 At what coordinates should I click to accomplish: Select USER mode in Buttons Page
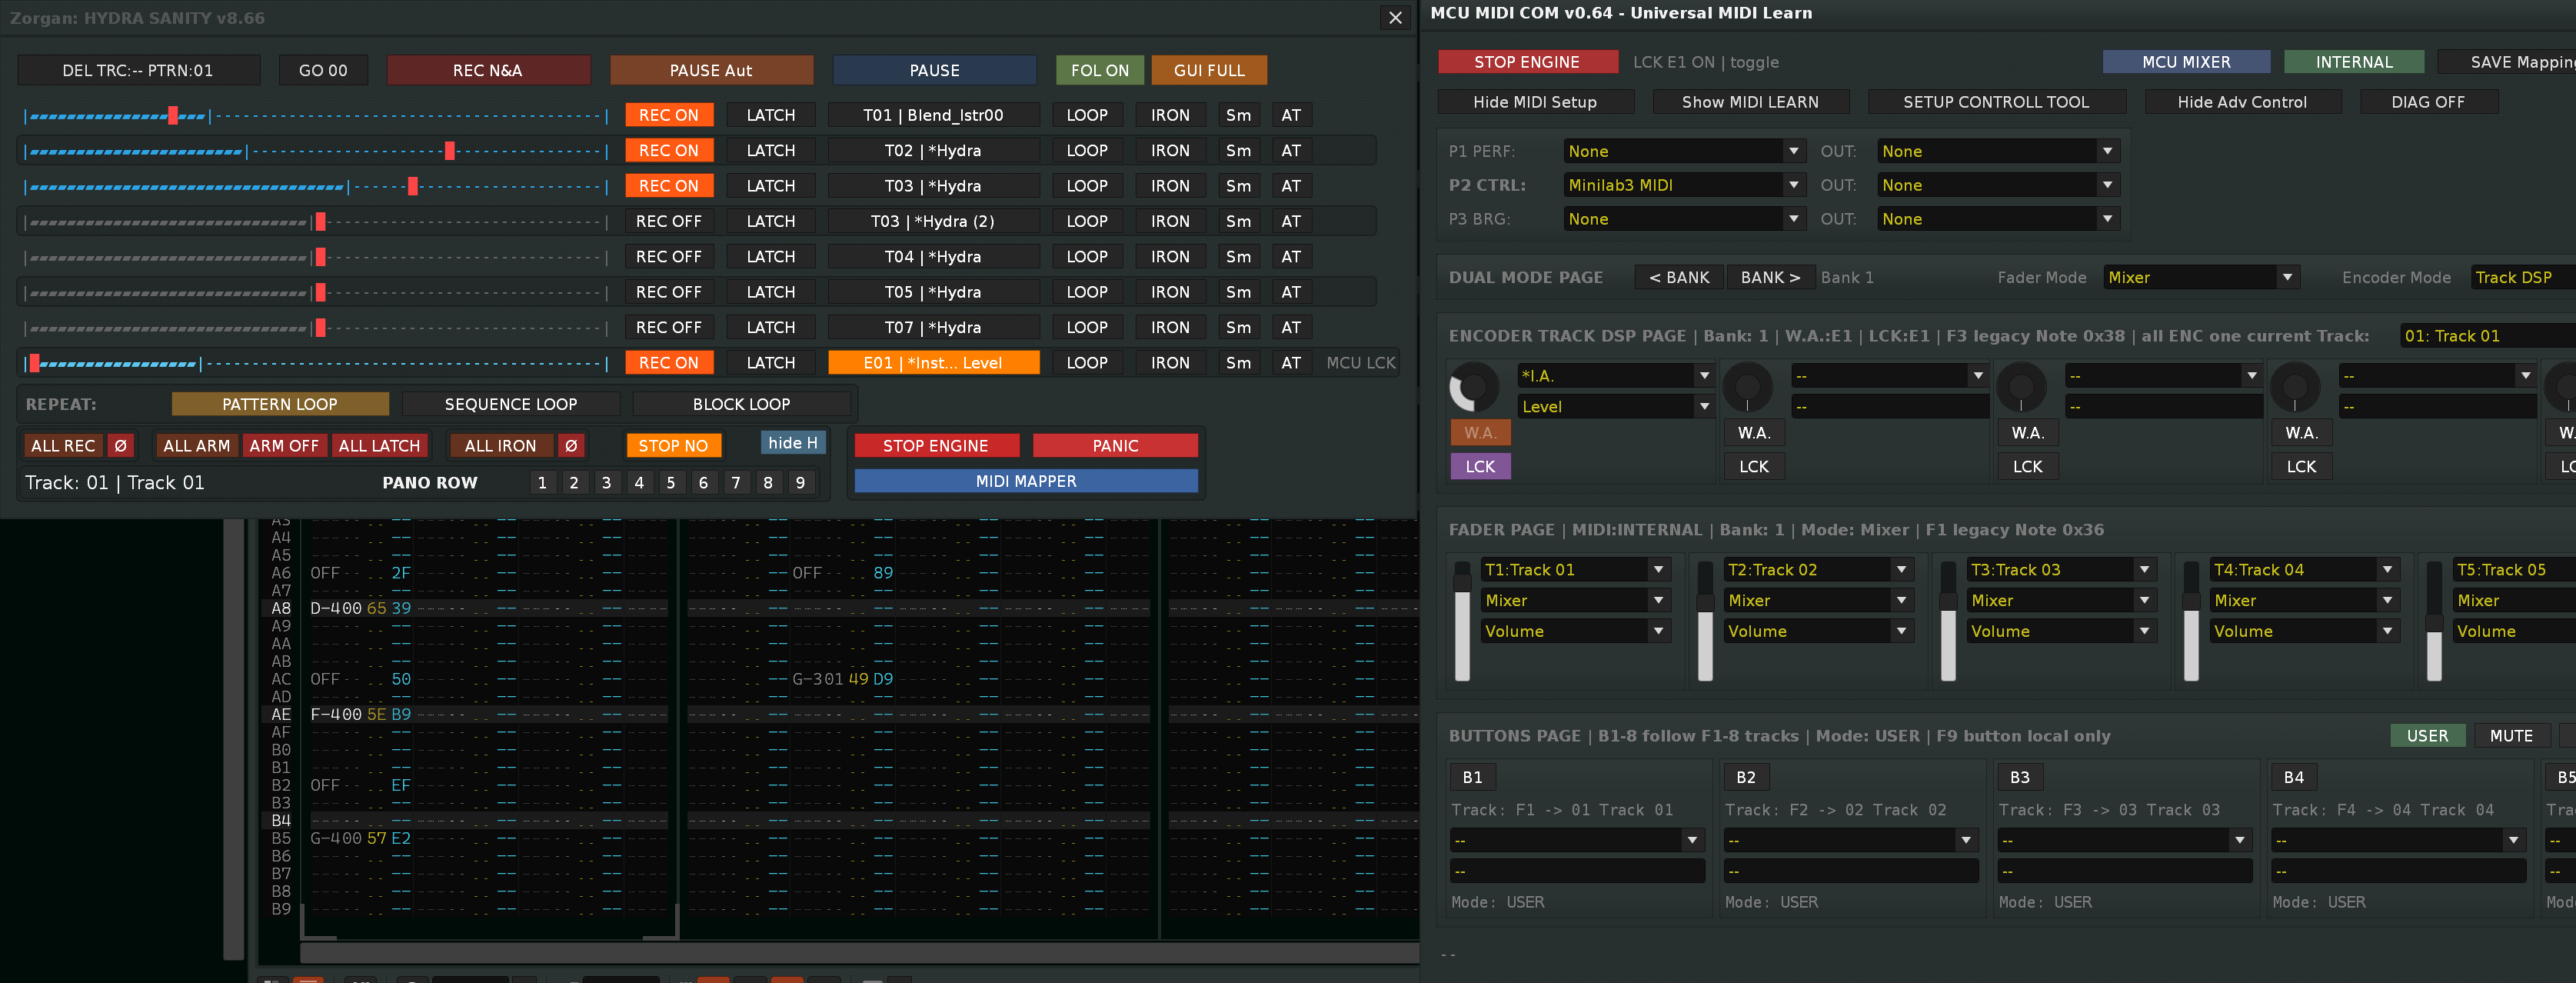tap(2427, 736)
